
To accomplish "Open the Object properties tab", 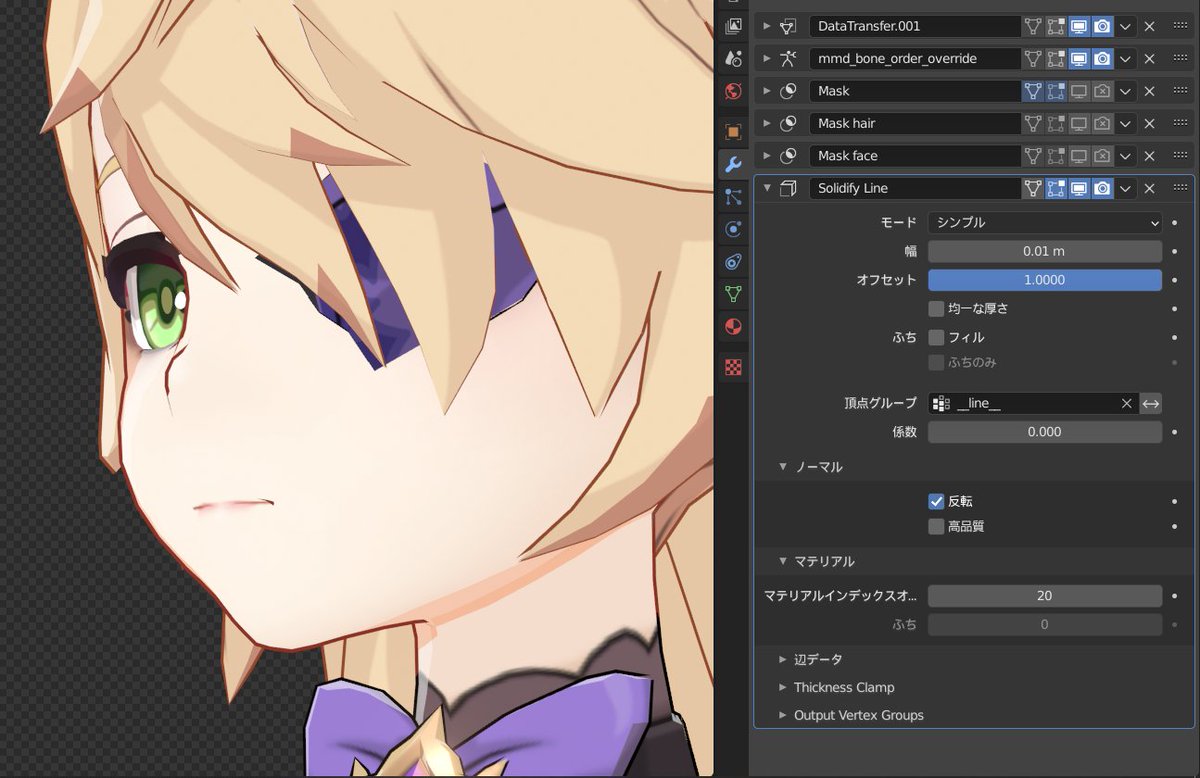I will click(x=733, y=132).
